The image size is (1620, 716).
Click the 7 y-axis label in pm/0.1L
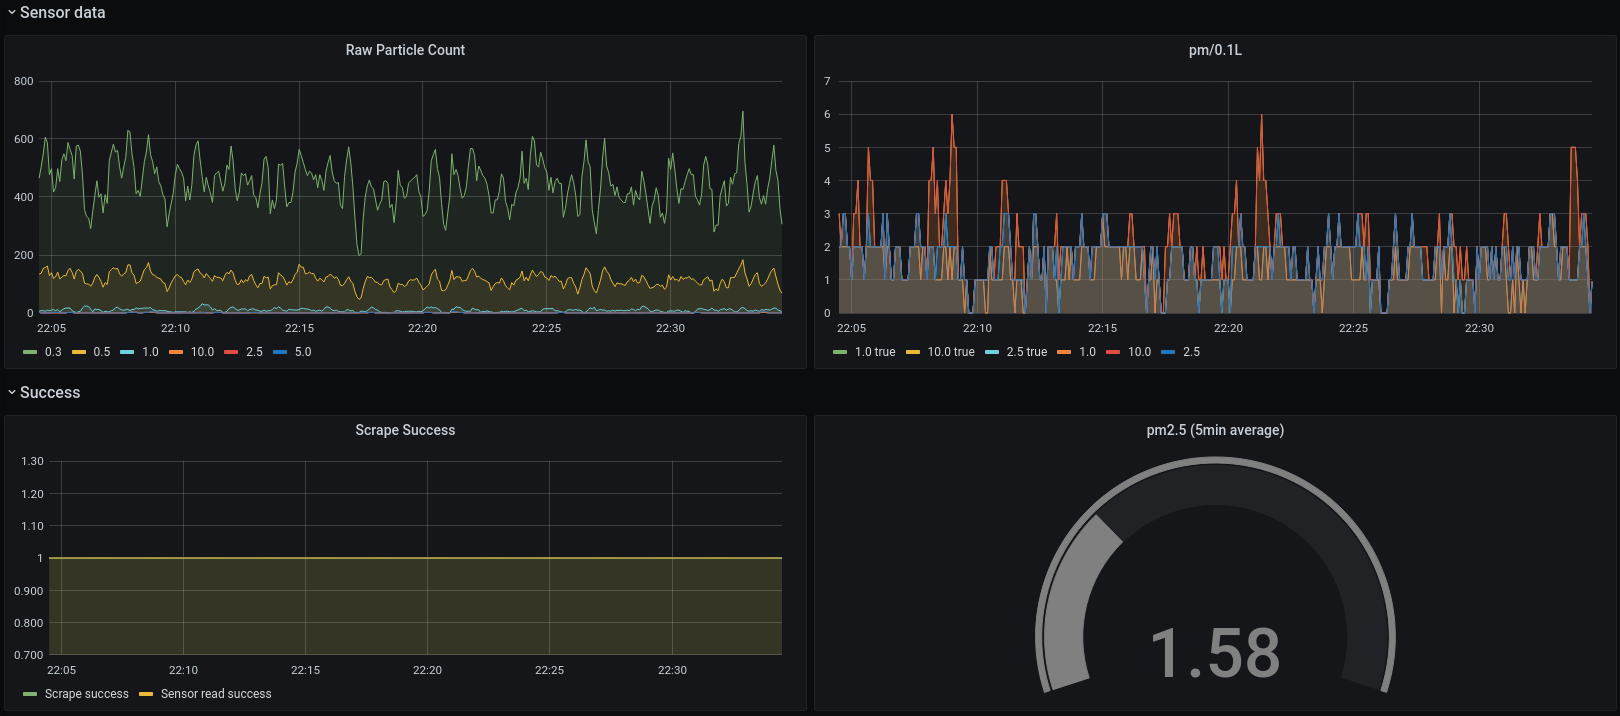[827, 81]
